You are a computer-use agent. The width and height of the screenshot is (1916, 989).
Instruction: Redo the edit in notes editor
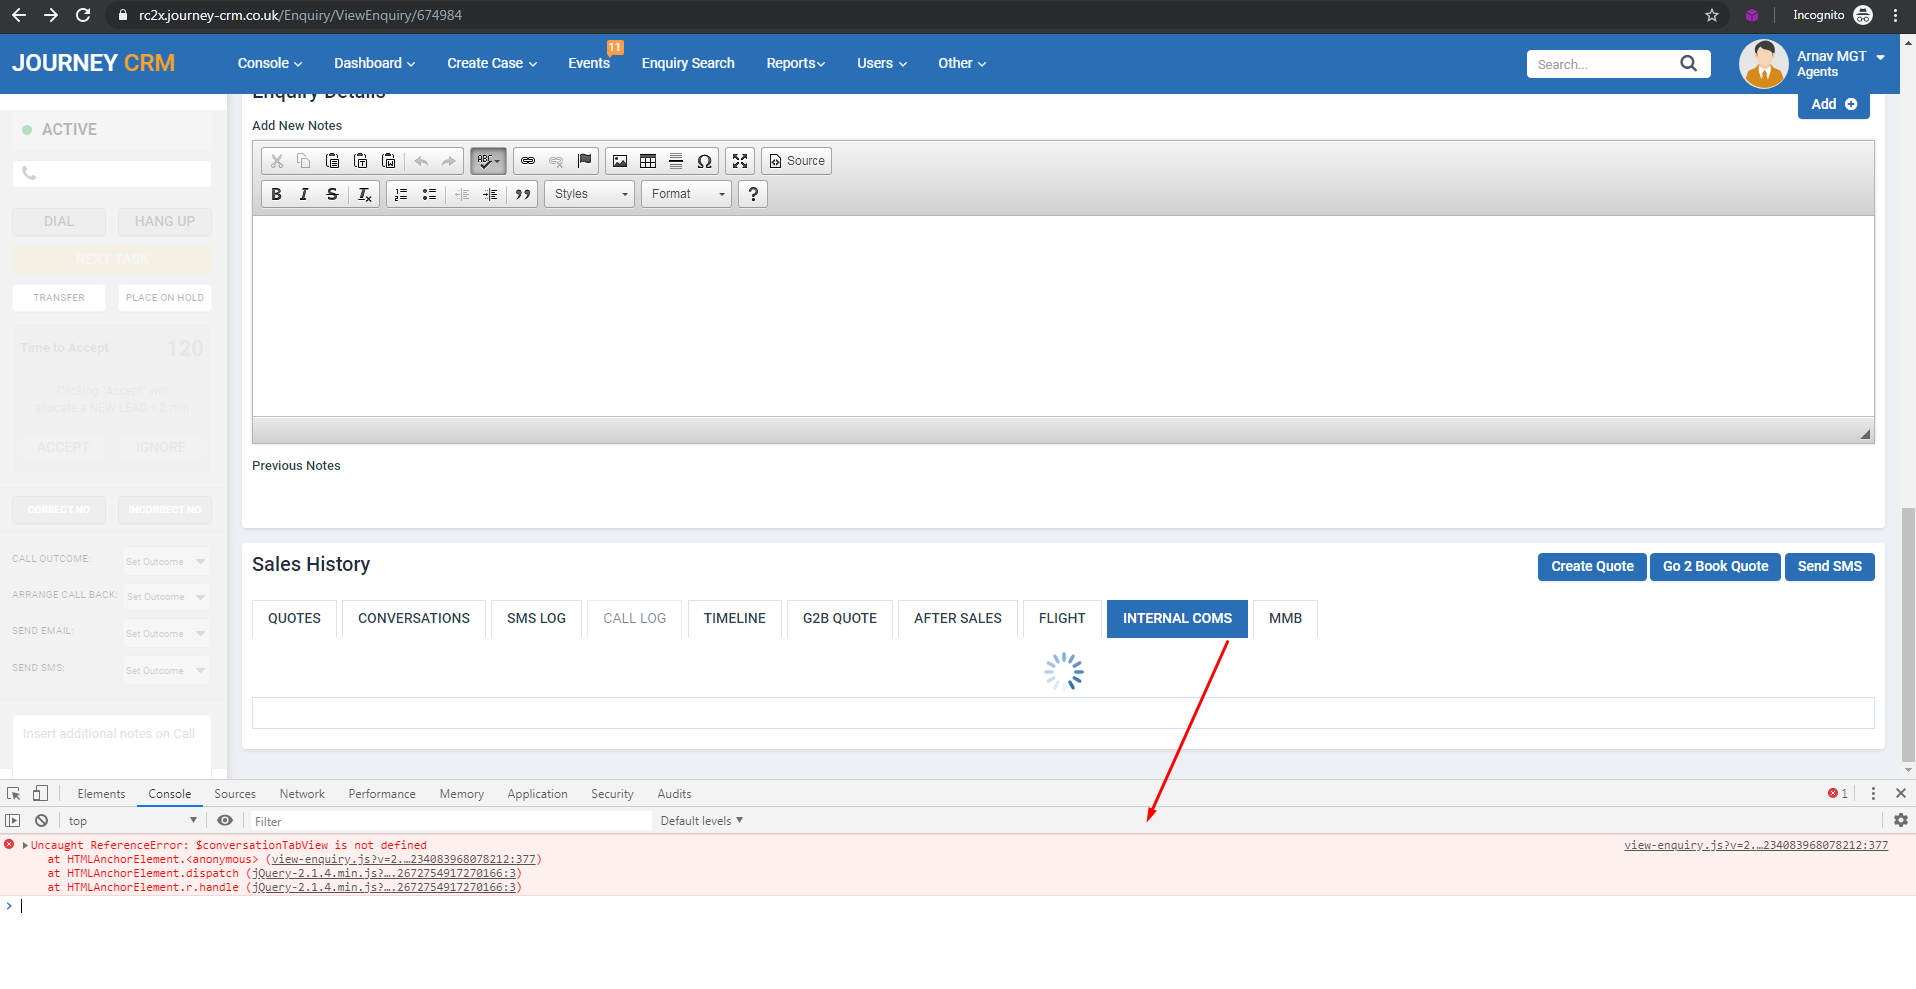click(x=449, y=161)
